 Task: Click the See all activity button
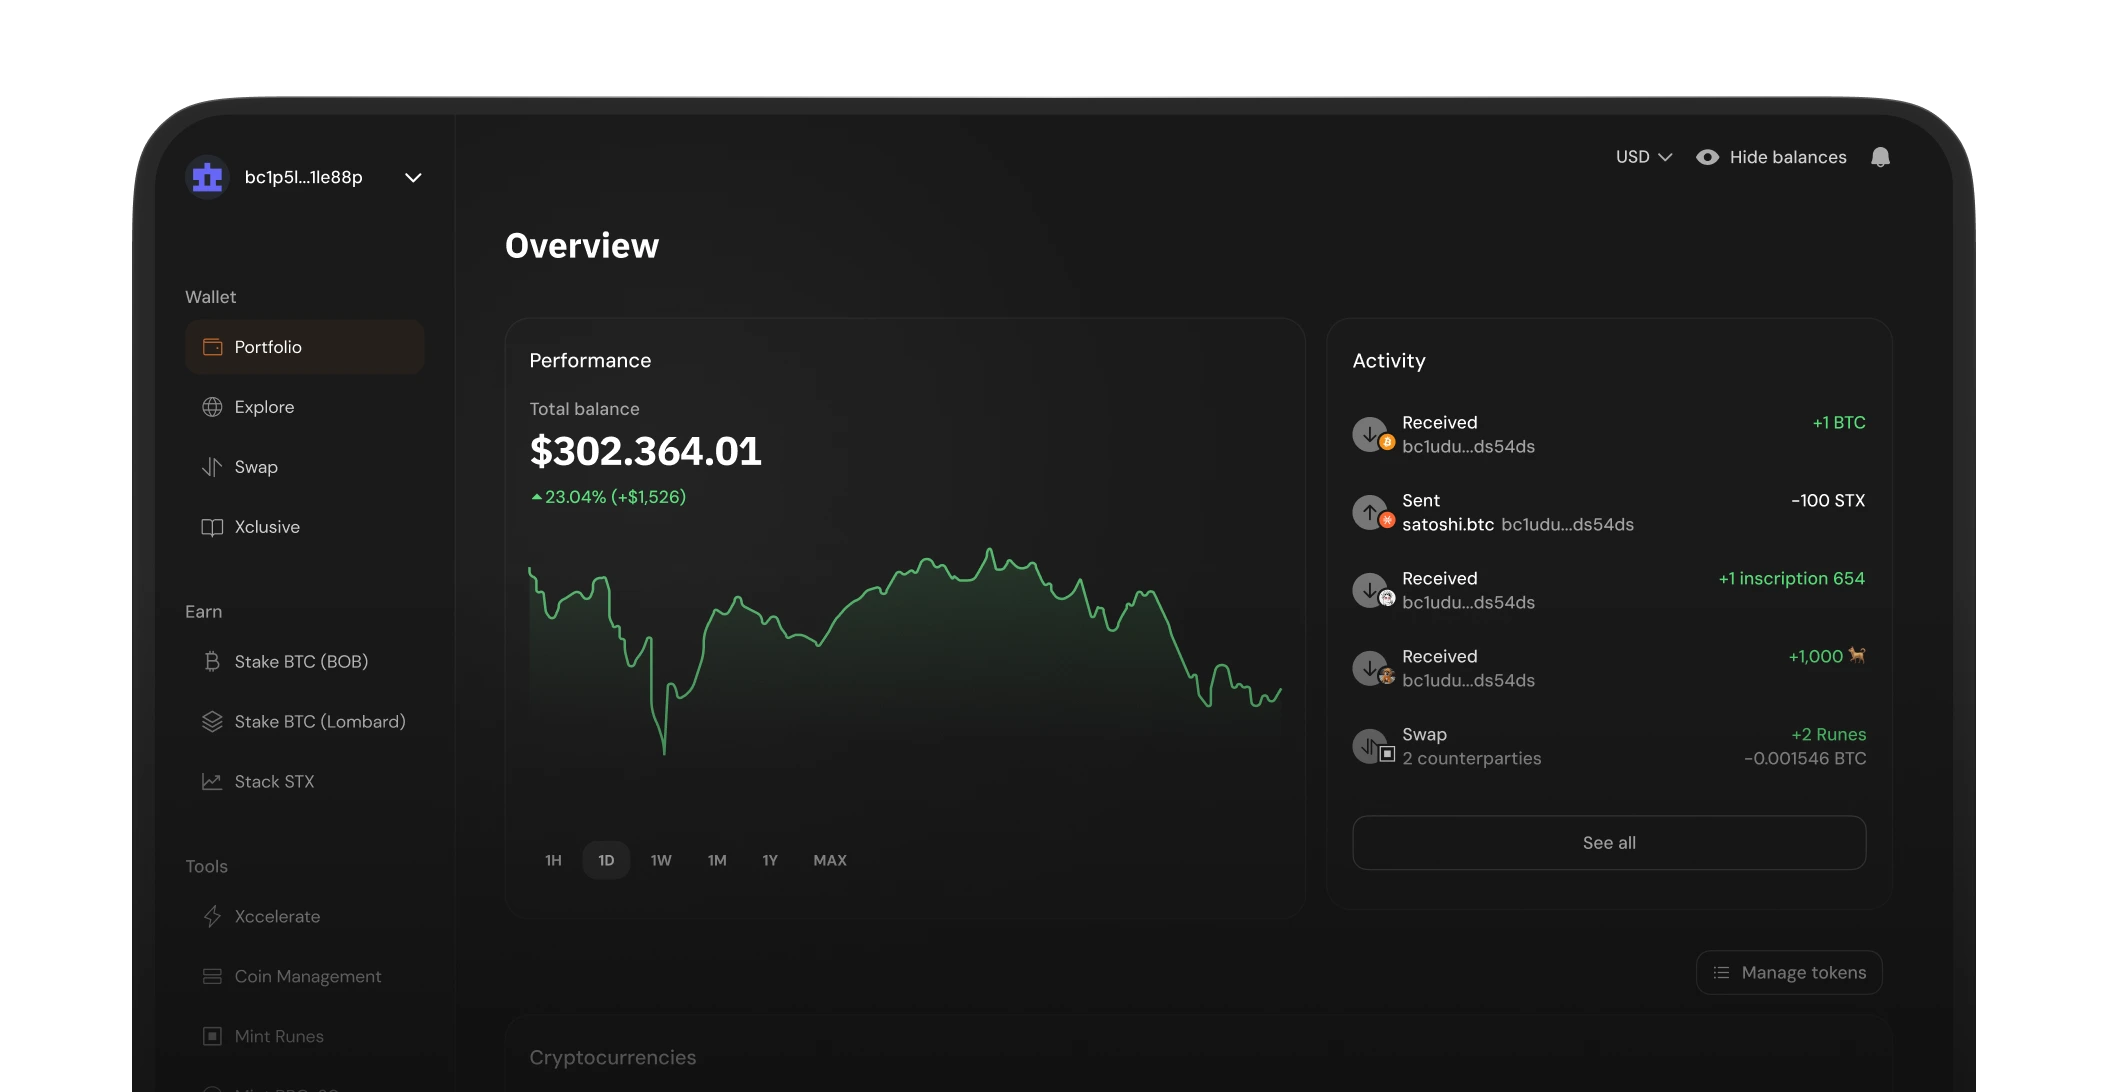click(1608, 843)
